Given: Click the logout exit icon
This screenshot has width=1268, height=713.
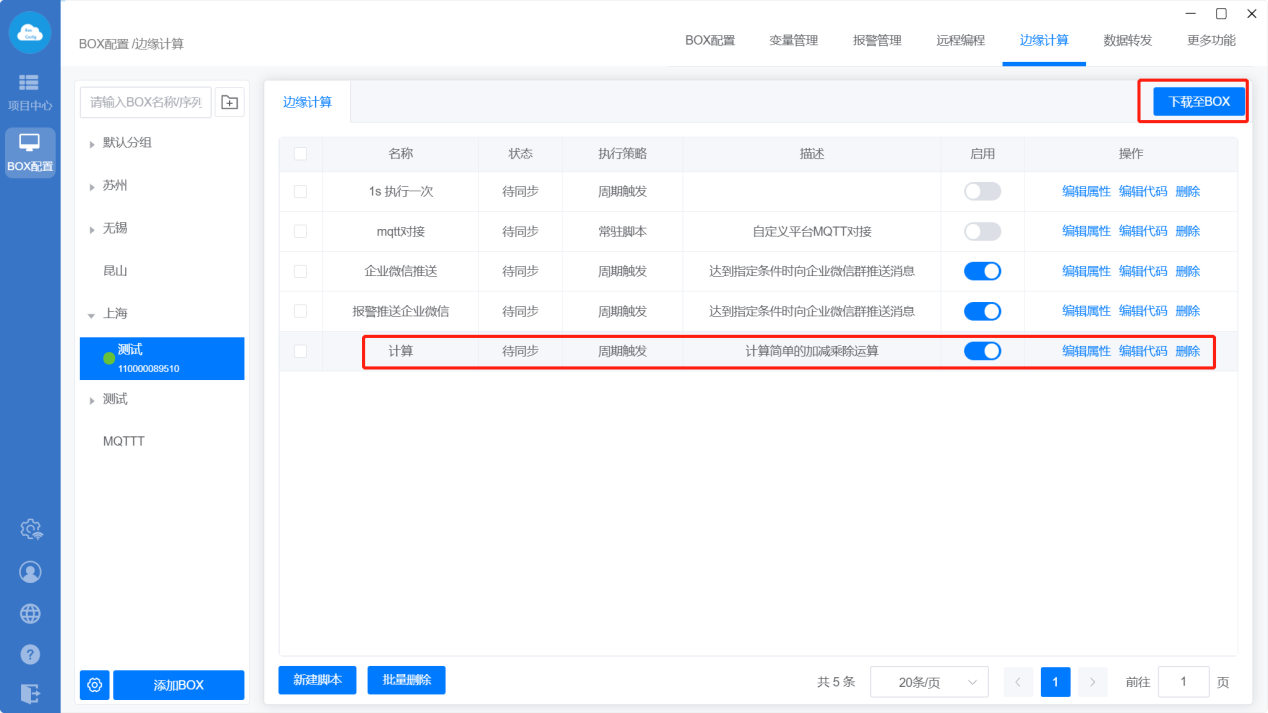Looking at the screenshot, I should pos(31,693).
